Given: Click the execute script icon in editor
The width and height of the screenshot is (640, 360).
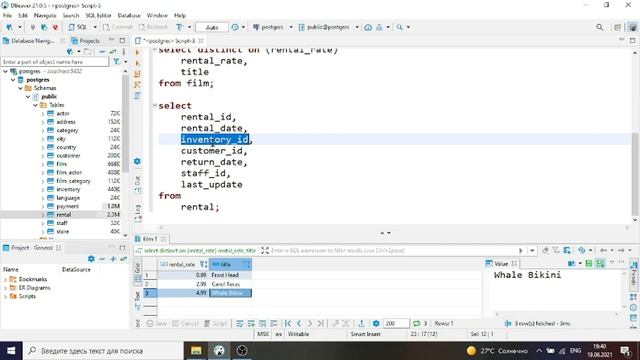Looking at the screenshot, I should [137, 74].
